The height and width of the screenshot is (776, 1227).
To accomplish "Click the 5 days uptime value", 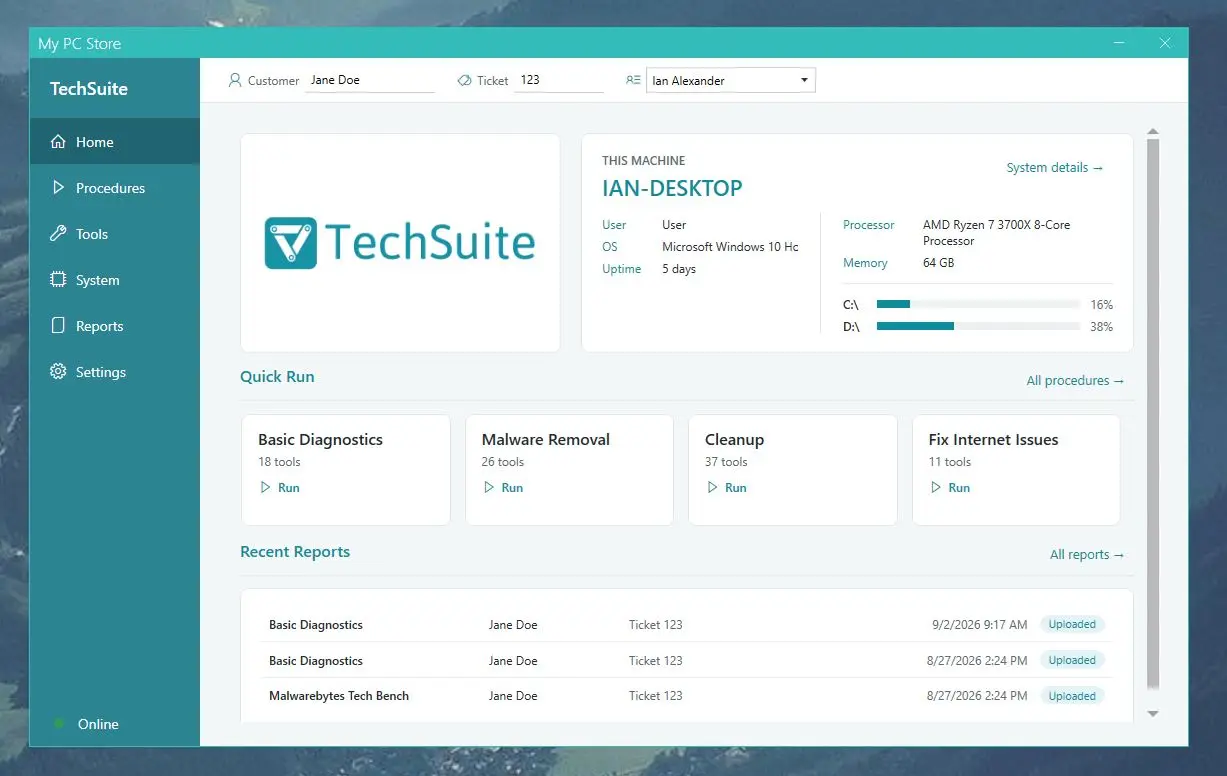I will (679, 269).
